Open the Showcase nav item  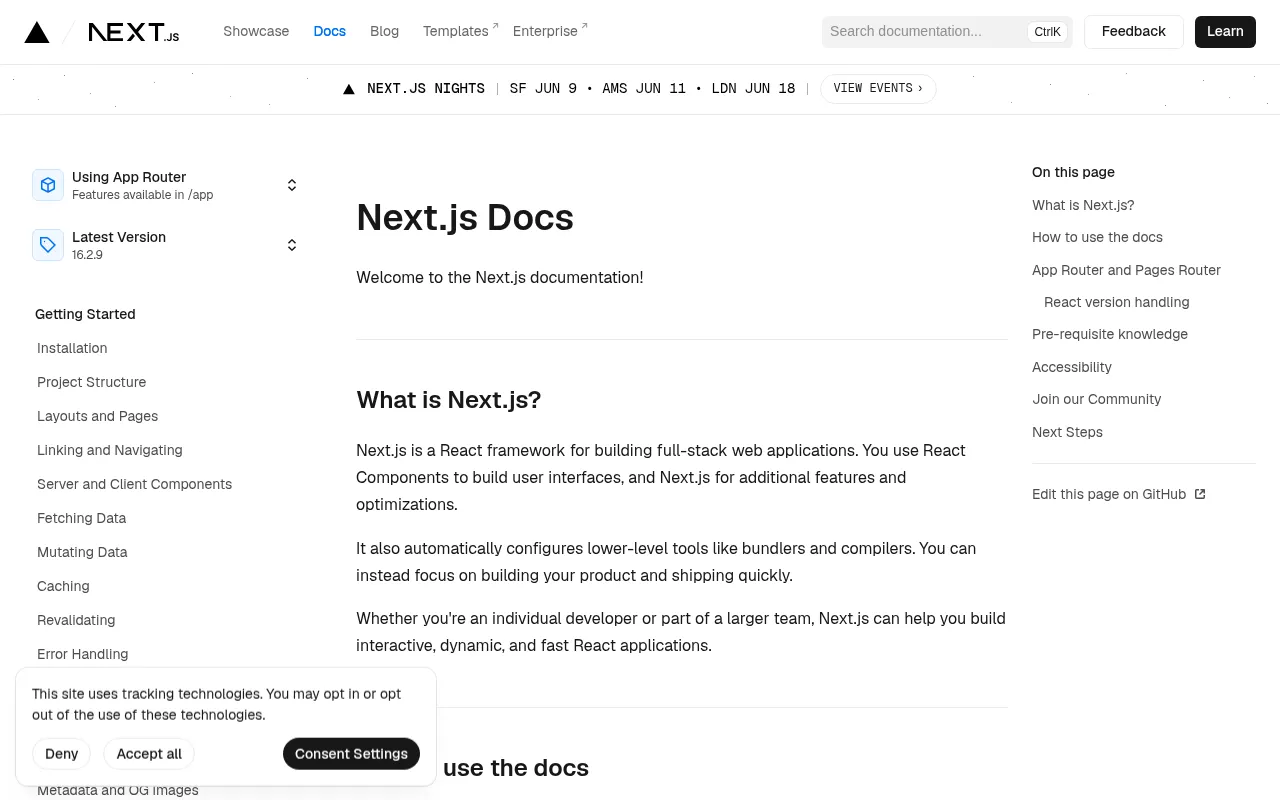(256, 31)
